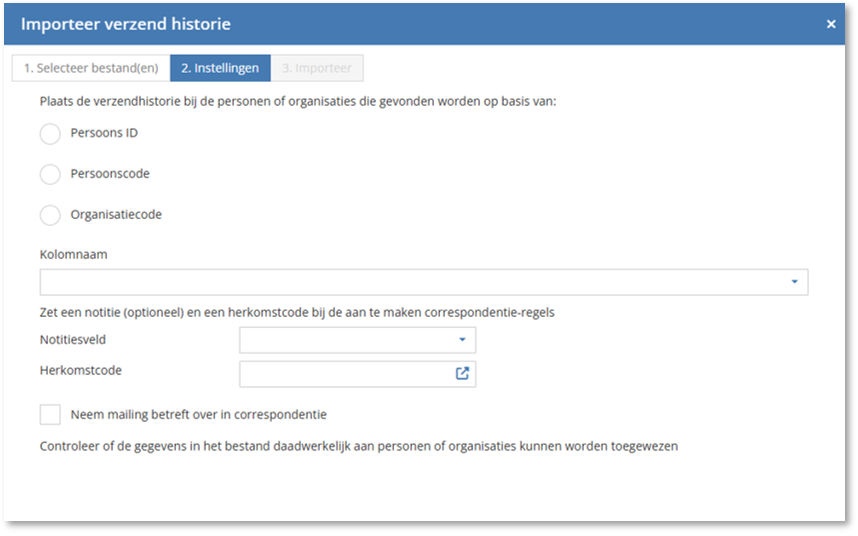Open the Herkomstcode lookup icon
This screenshot has height=536, width=858.
(462, 374)
